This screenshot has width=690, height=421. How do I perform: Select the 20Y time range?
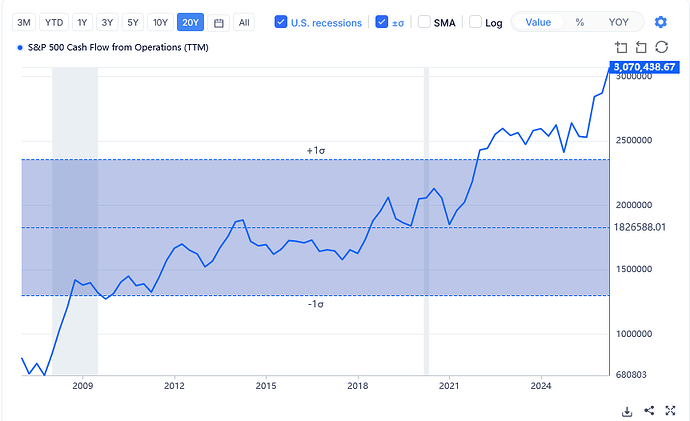[x=191, y=22]
